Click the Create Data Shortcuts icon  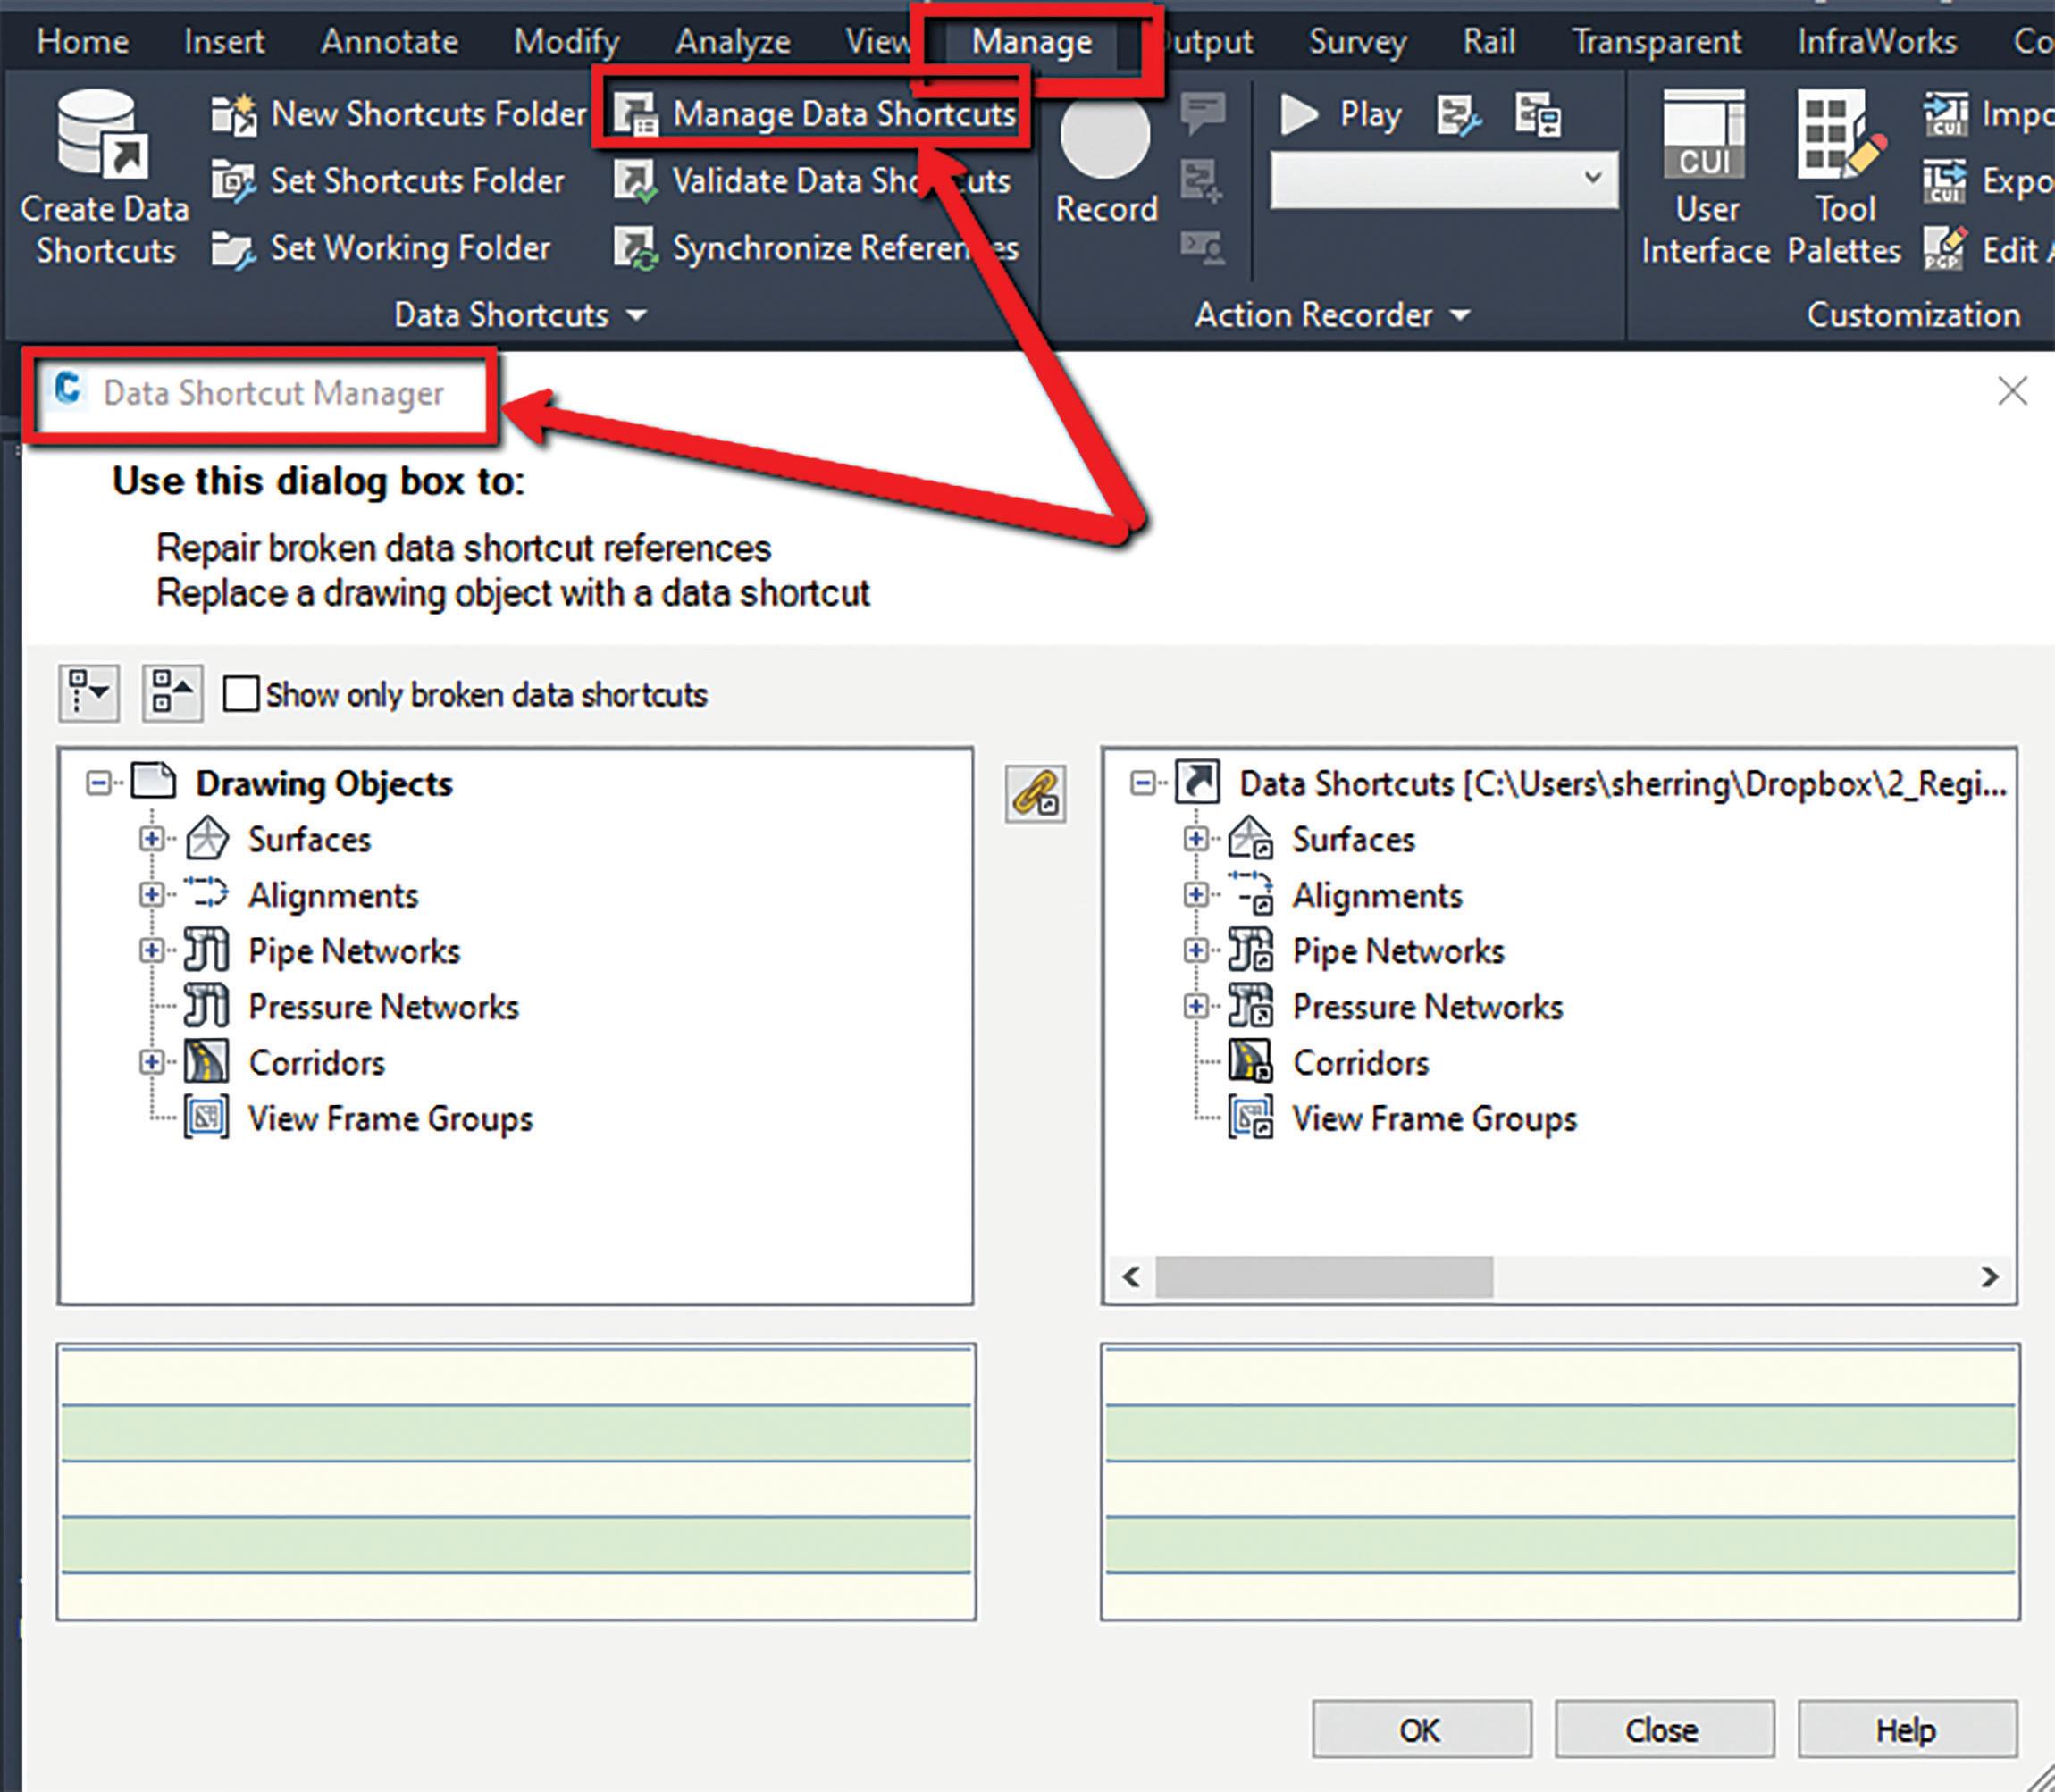pos(102,133)
